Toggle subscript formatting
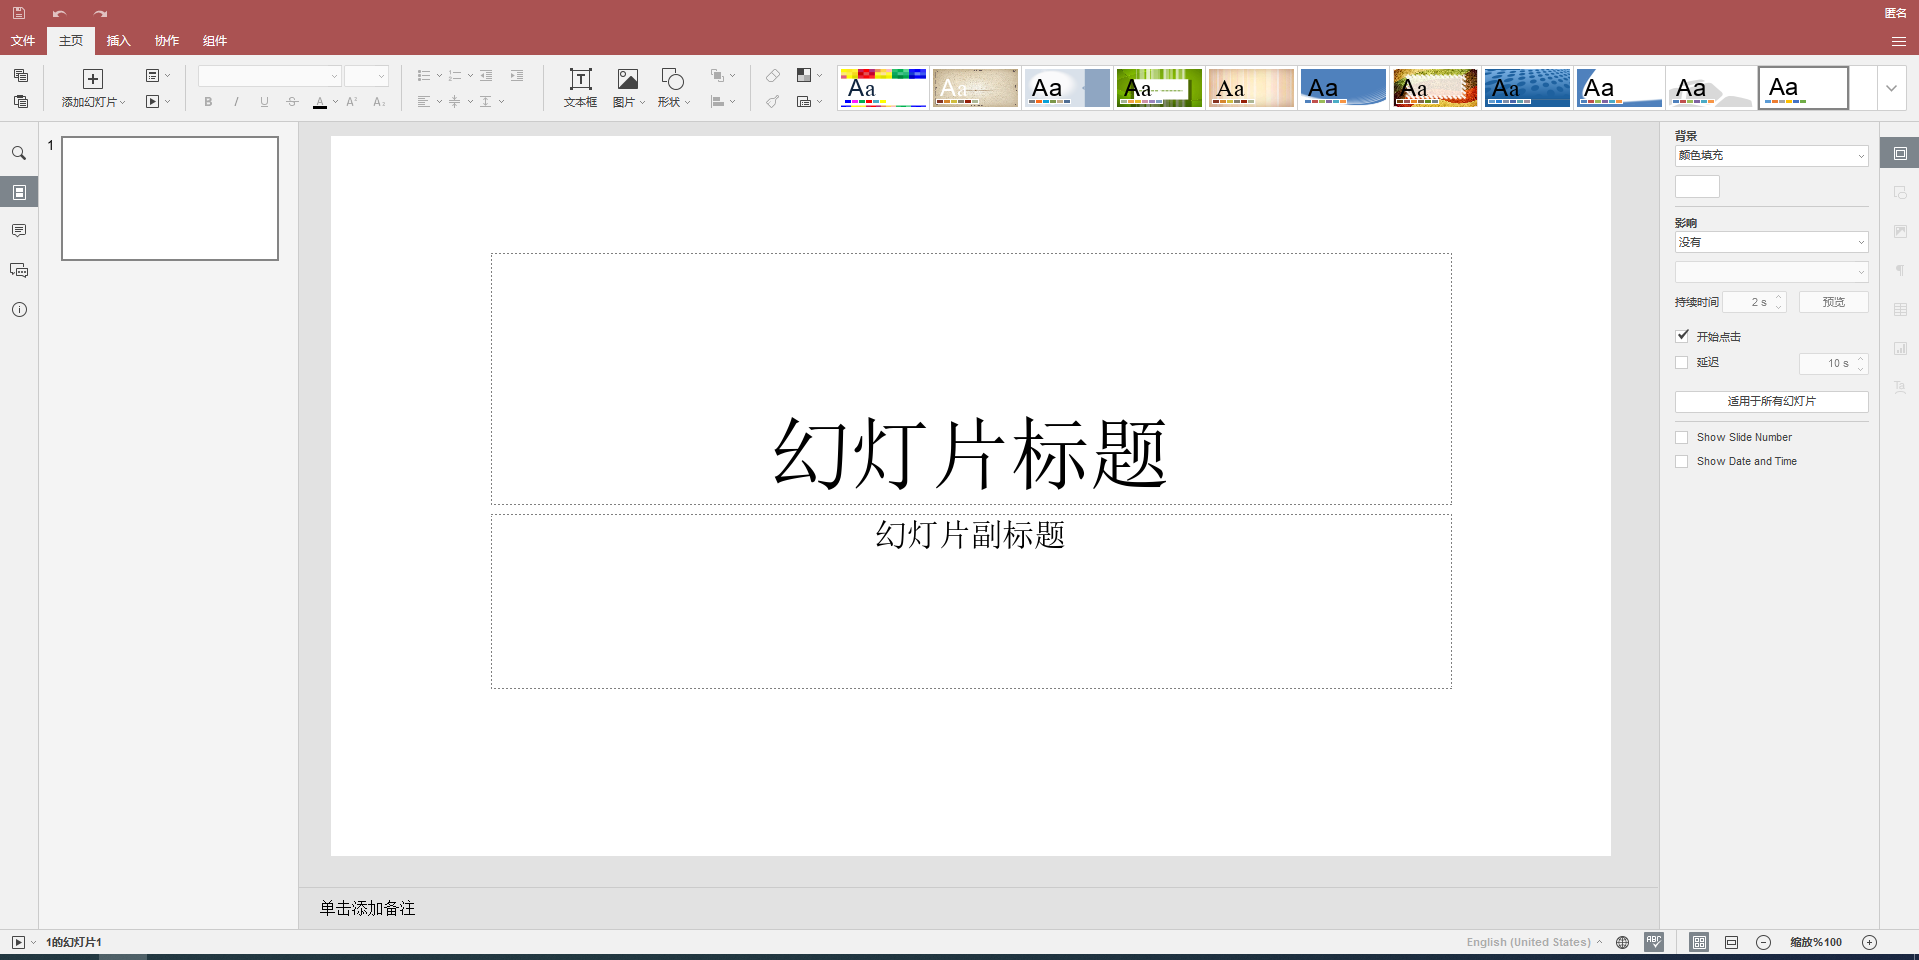This screenshot has height=960, width=1919. [380, 101]
